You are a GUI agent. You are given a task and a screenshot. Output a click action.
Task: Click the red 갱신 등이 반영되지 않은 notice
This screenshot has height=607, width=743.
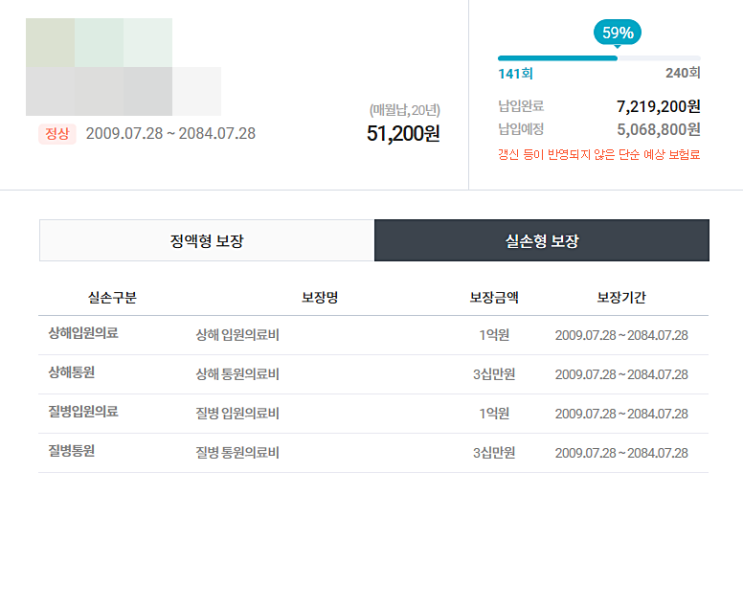coord(599,154)
